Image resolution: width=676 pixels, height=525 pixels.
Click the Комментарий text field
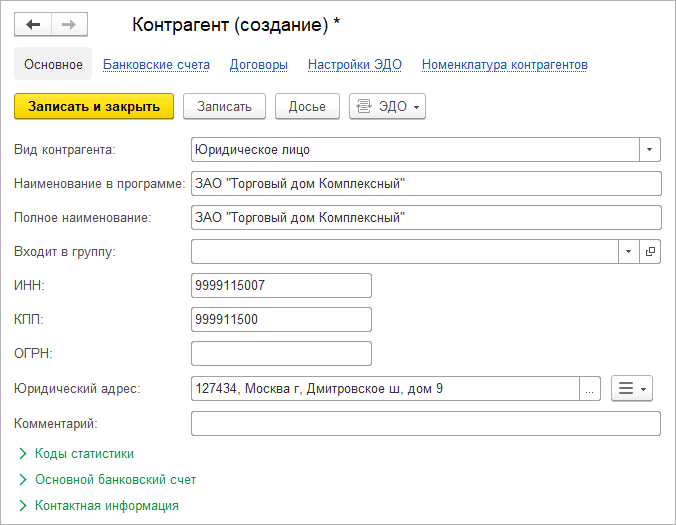[425, 424]
